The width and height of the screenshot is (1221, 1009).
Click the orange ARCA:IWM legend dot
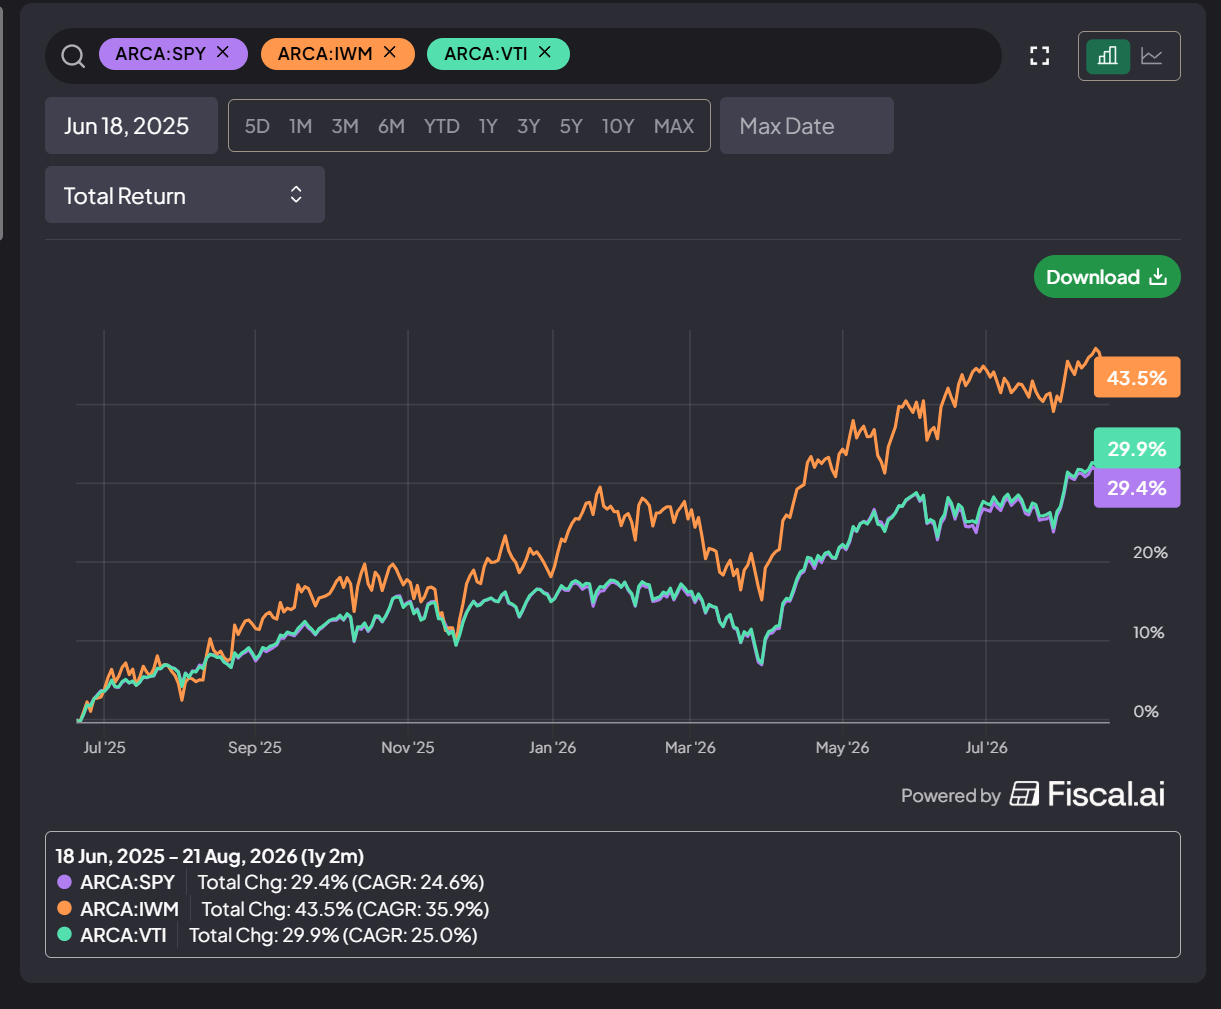pos(65,908)
